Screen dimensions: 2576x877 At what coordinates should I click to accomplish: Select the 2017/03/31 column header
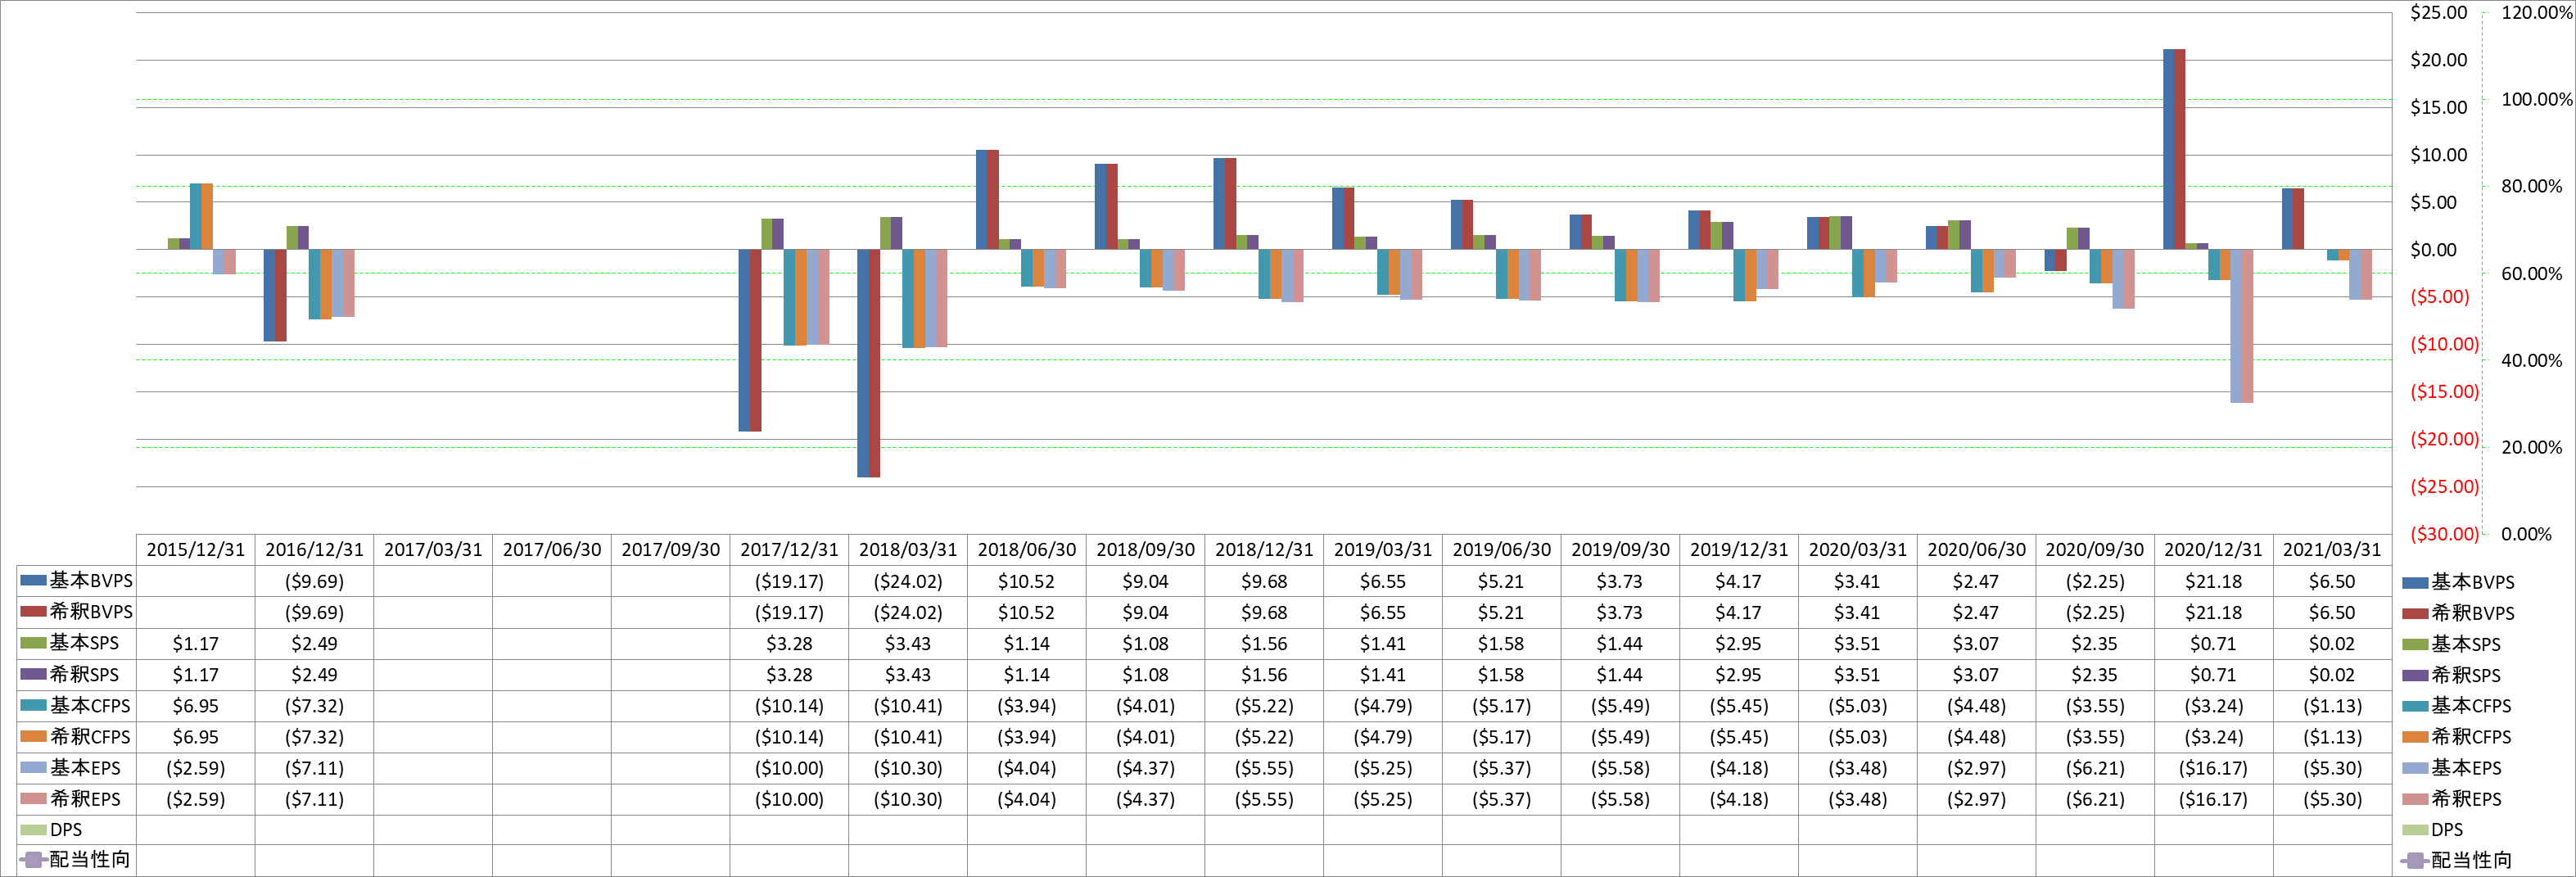click(433, 550)
